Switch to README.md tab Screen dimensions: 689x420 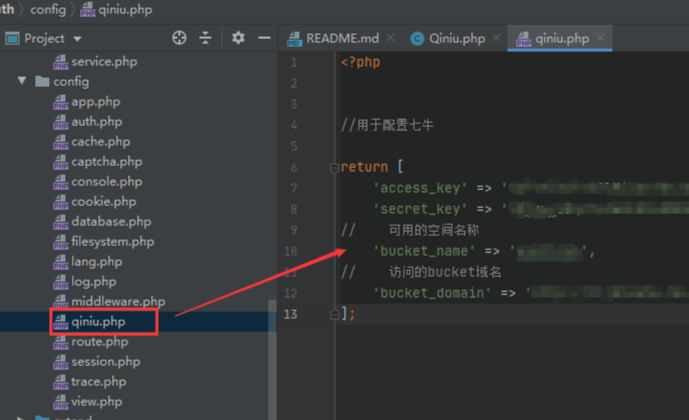pos(342,39)
